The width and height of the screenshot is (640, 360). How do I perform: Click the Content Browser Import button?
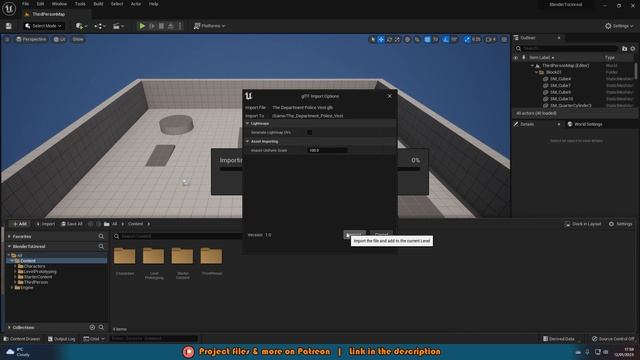(45, 224)
